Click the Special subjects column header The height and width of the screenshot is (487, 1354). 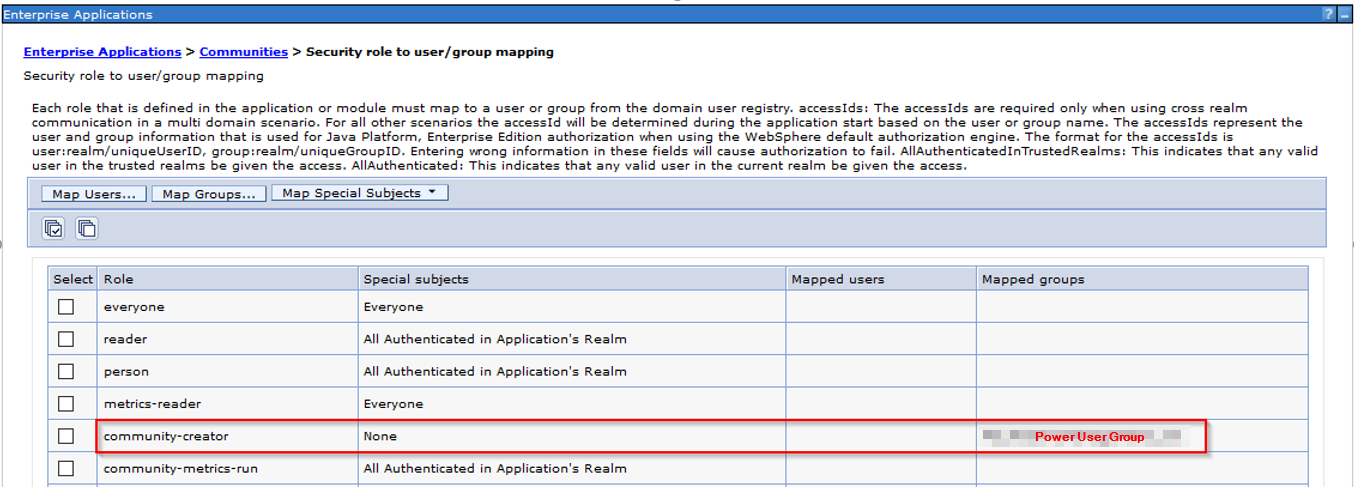[415, 279]
